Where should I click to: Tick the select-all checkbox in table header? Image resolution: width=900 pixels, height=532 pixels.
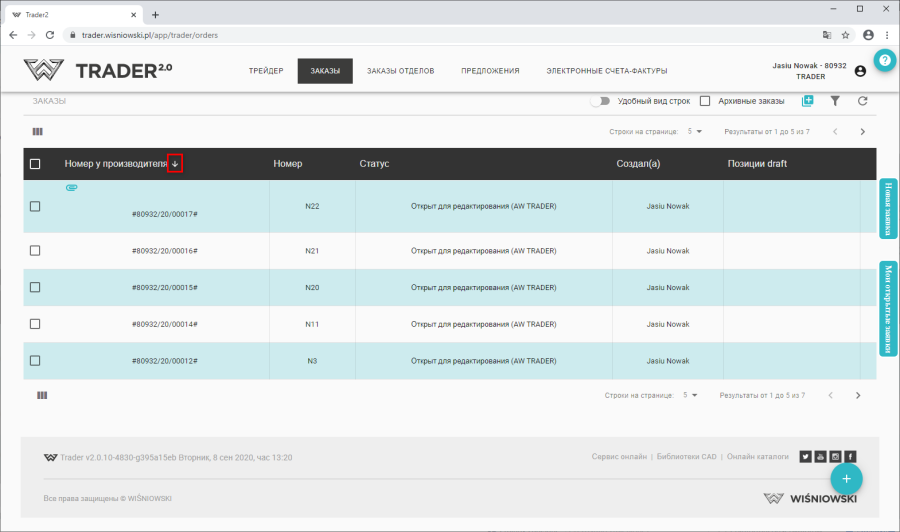[x=35, y=164]
